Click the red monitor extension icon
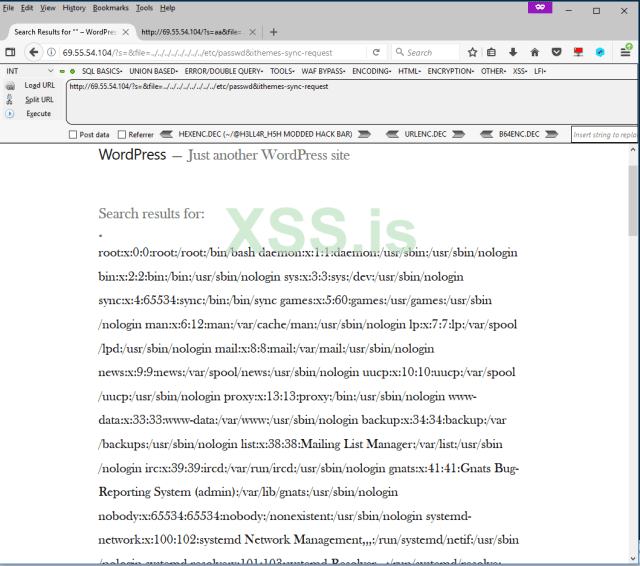 578,52
